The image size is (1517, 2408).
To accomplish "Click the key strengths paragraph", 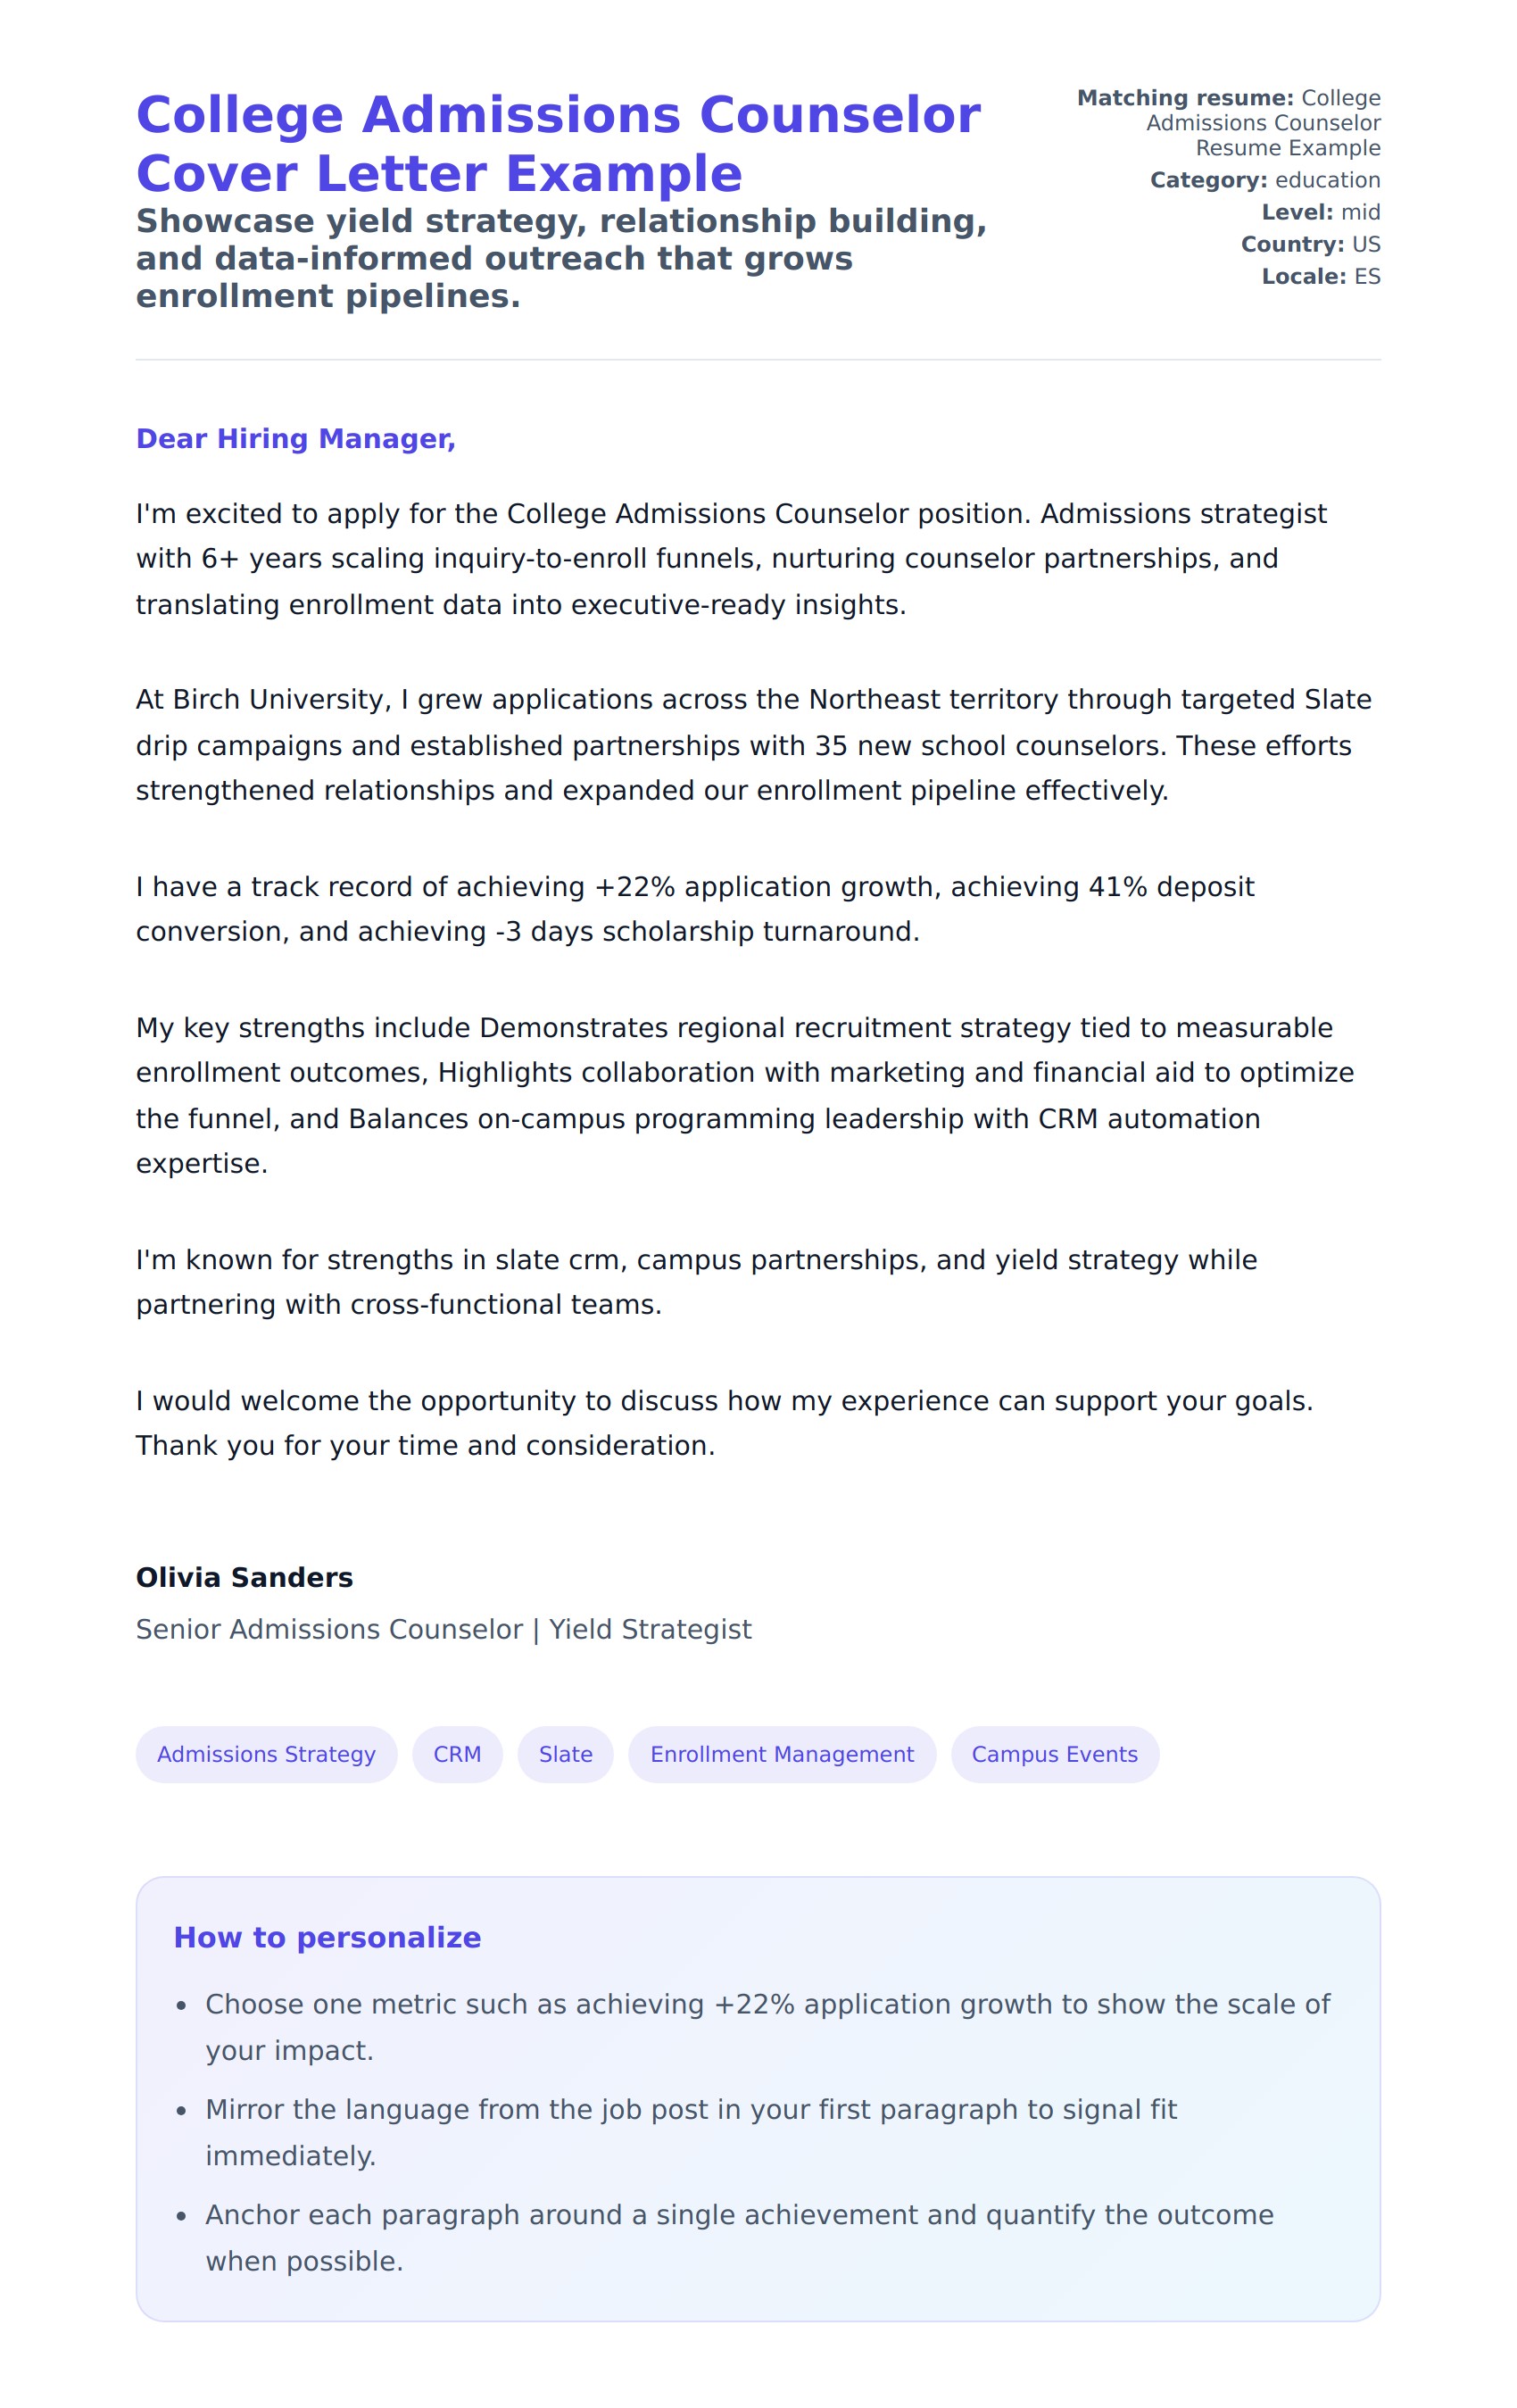I will click(745, 1095).
